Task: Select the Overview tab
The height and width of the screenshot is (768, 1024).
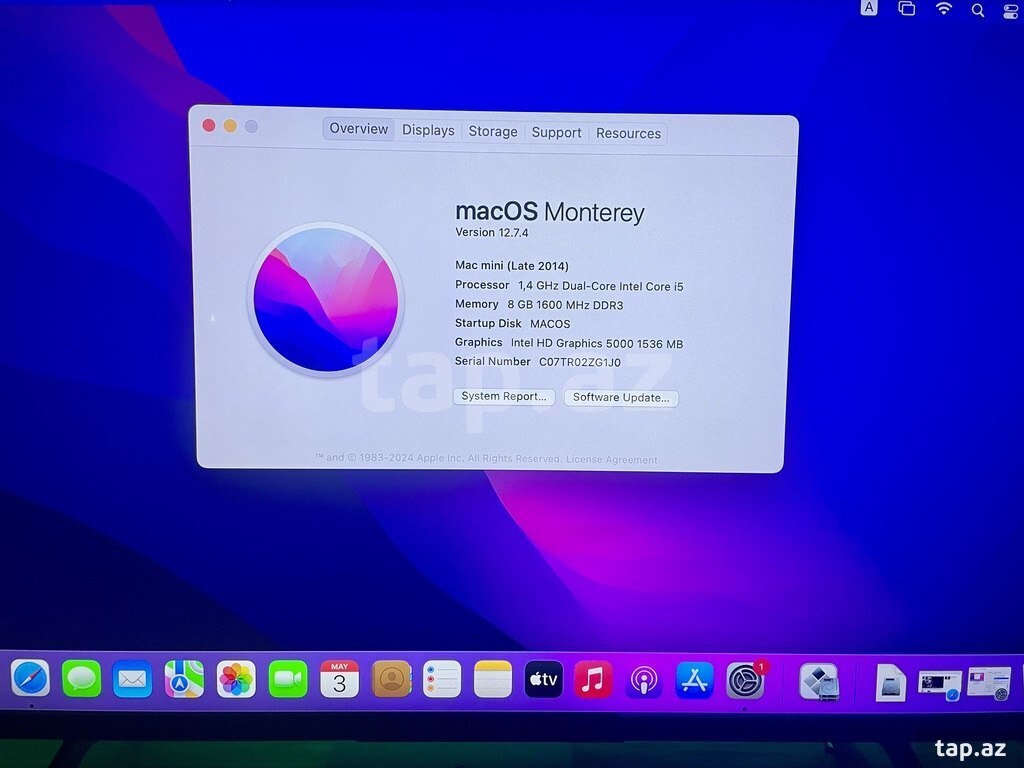Action: tap(359, 129)
